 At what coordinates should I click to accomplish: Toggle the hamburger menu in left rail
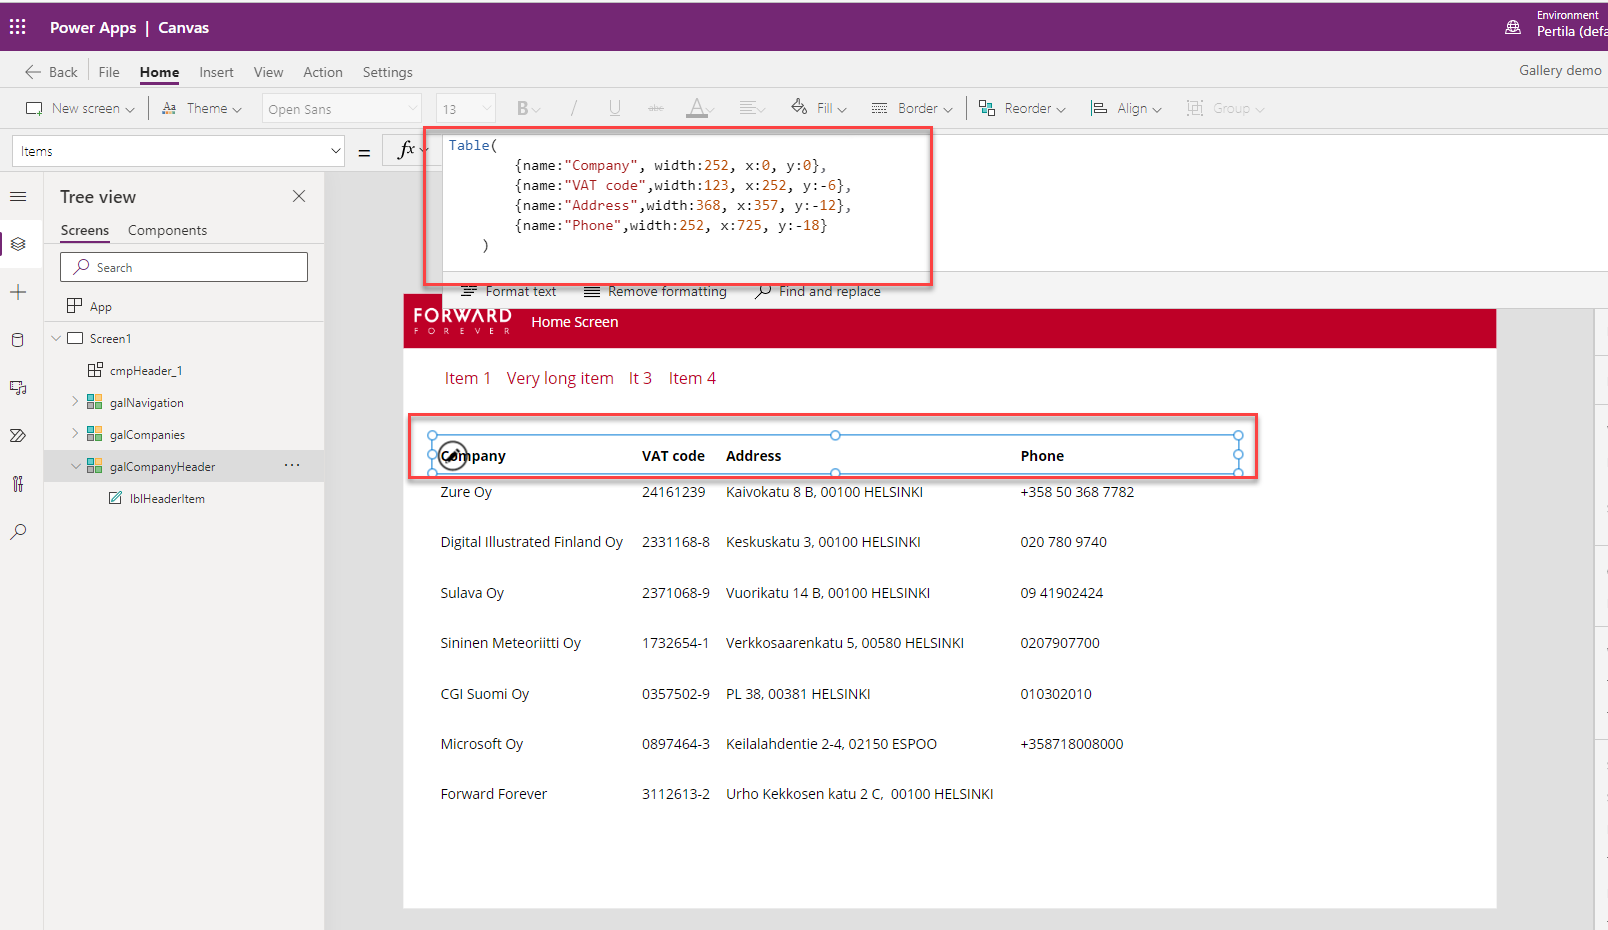(18, 197)
